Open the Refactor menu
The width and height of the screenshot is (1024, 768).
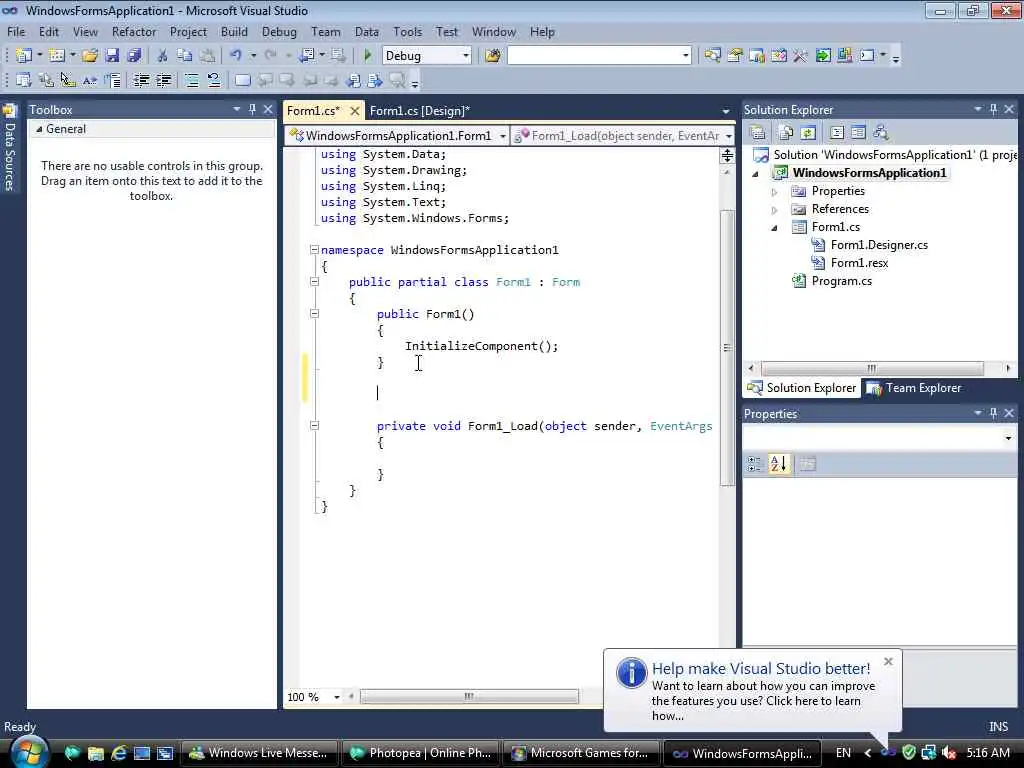[x=134, y=31]
